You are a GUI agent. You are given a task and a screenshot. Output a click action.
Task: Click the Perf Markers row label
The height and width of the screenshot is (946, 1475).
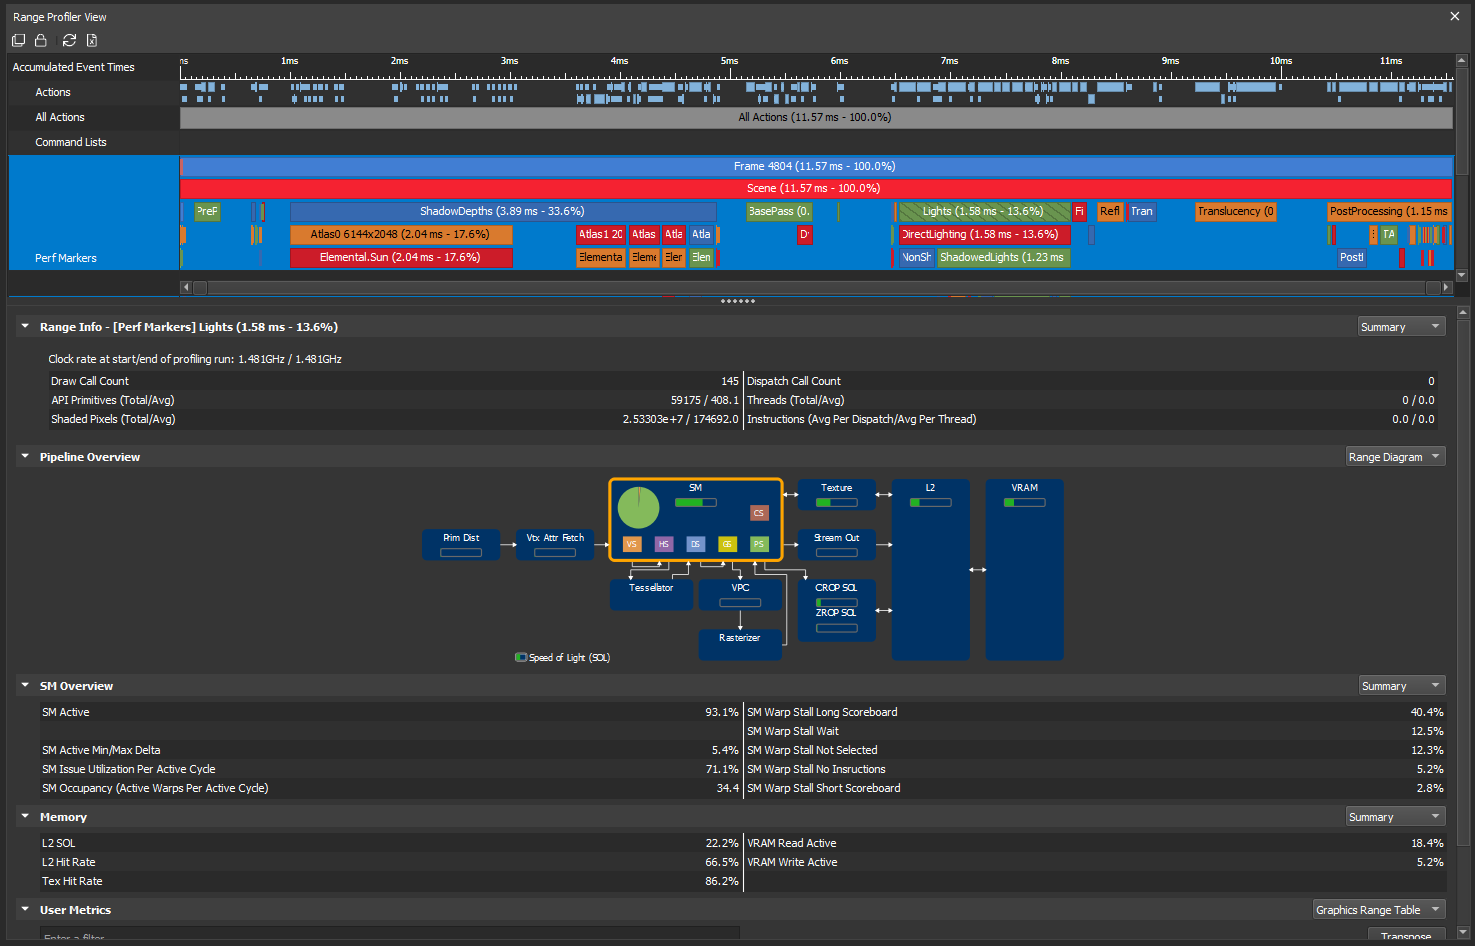(x=66, y=258)
